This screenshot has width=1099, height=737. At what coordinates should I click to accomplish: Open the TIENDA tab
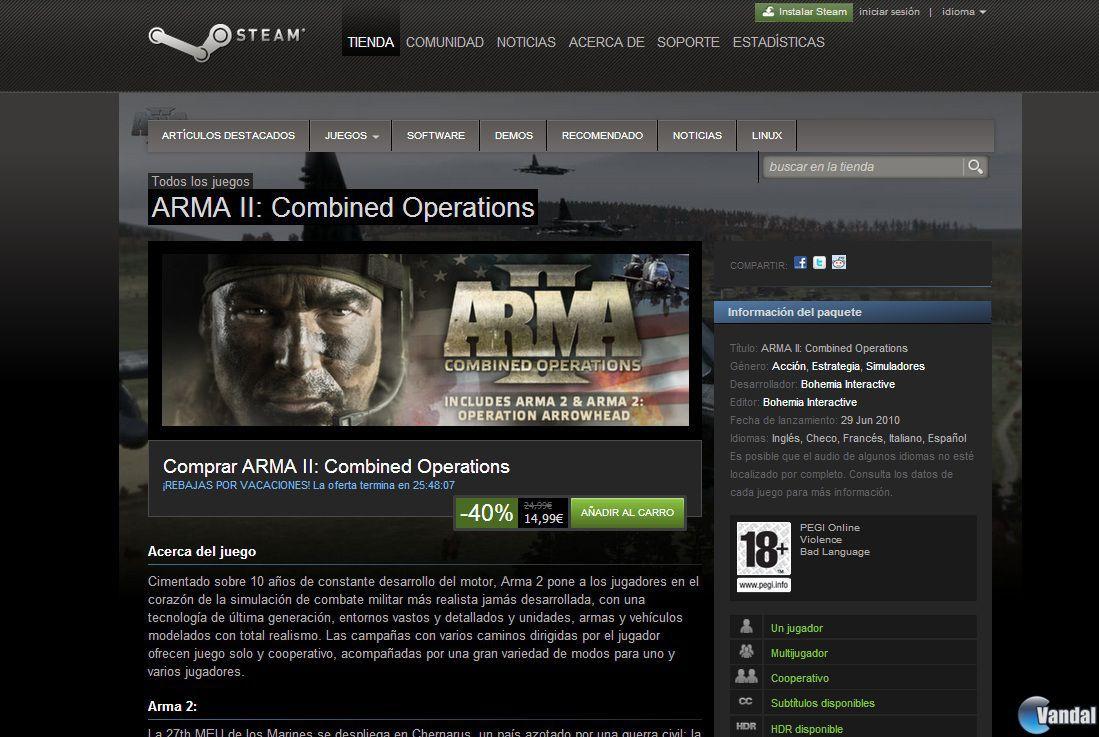pyautogui.click(x=371, y=42)
